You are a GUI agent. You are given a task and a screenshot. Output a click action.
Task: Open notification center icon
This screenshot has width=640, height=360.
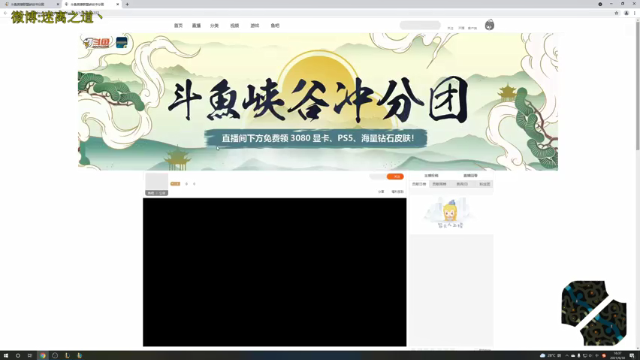pos(632,356)
